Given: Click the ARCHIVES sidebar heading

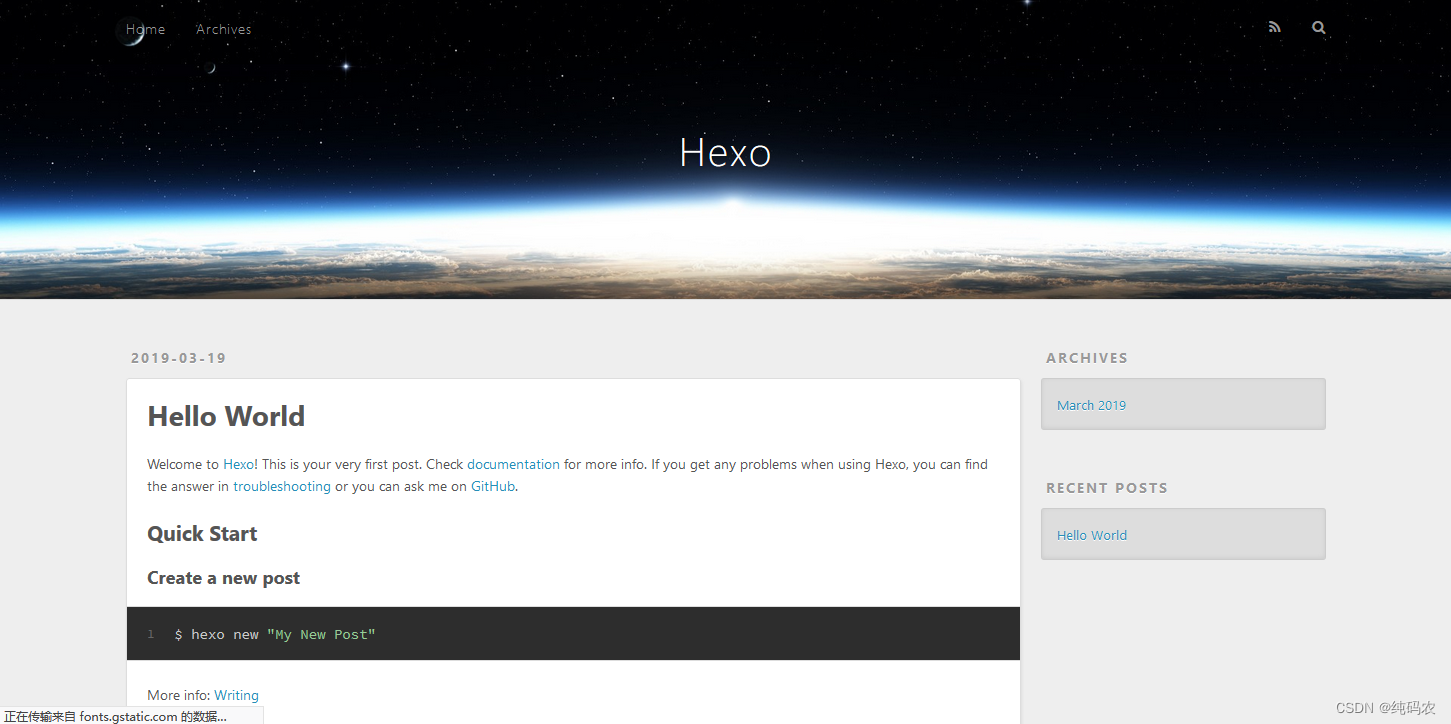Looking at the screenshot, I should [x=1087, y=357].
